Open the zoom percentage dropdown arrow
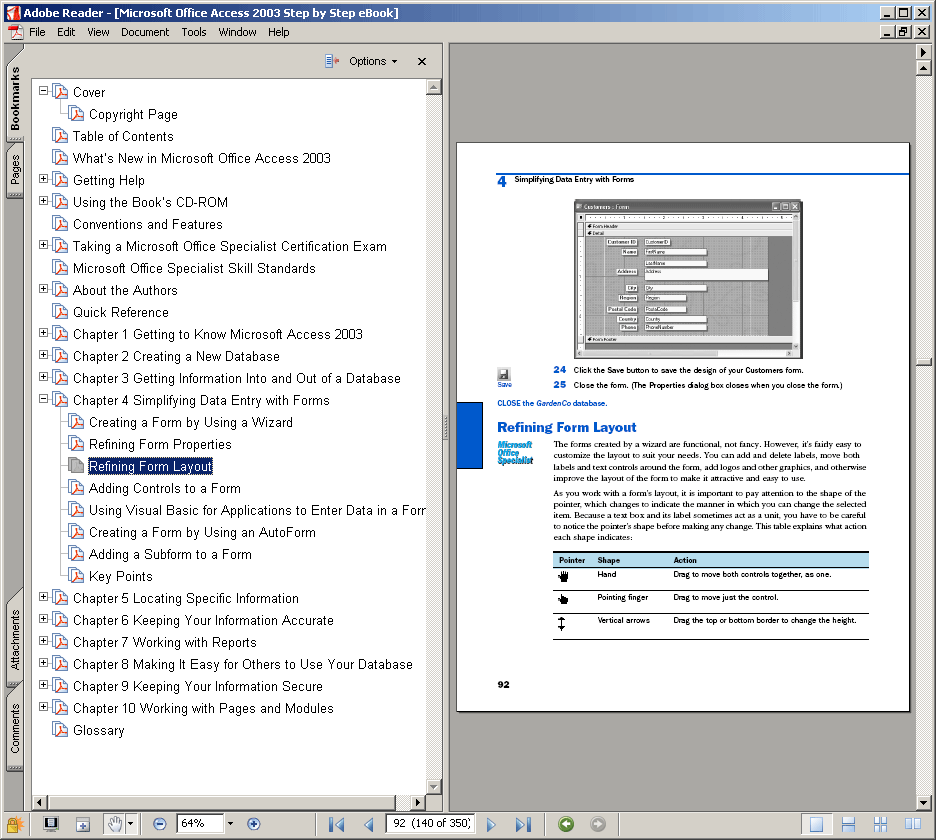Image resolution: width=936 pixels, height=840 pixels. pyautogui.click(x=230, y=824)
